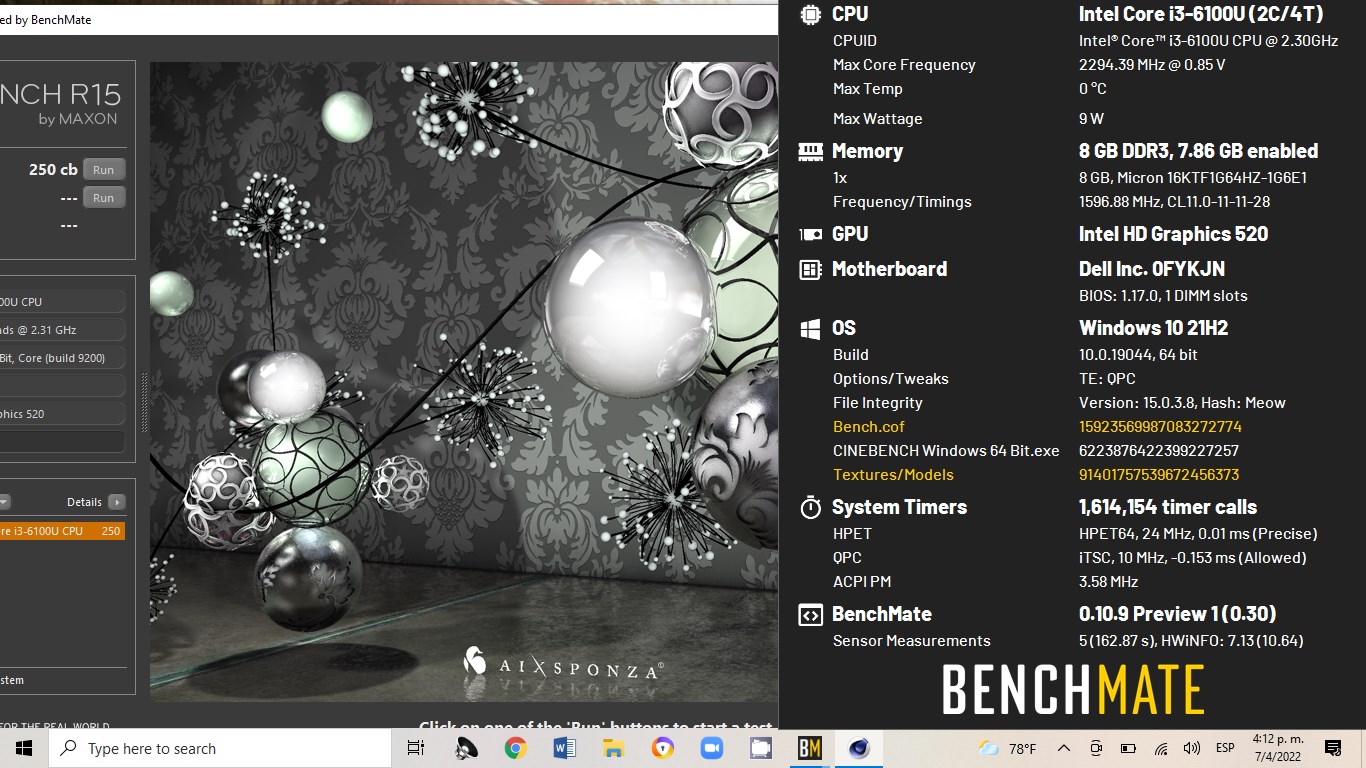1366x768 pixels.
Task: Click the CPU chip icon in BenchMate
Action: click(810, 14)
